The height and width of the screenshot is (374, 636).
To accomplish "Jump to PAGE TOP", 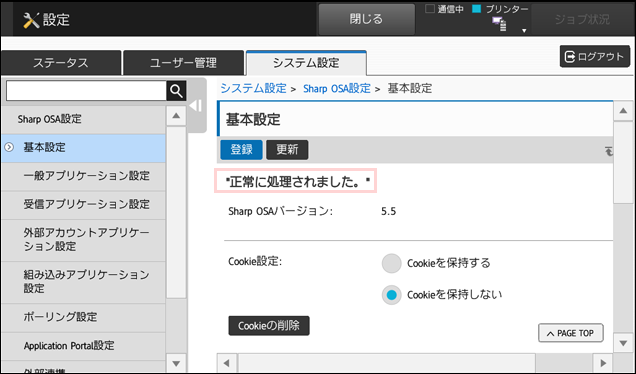I will tap(571, 333).
